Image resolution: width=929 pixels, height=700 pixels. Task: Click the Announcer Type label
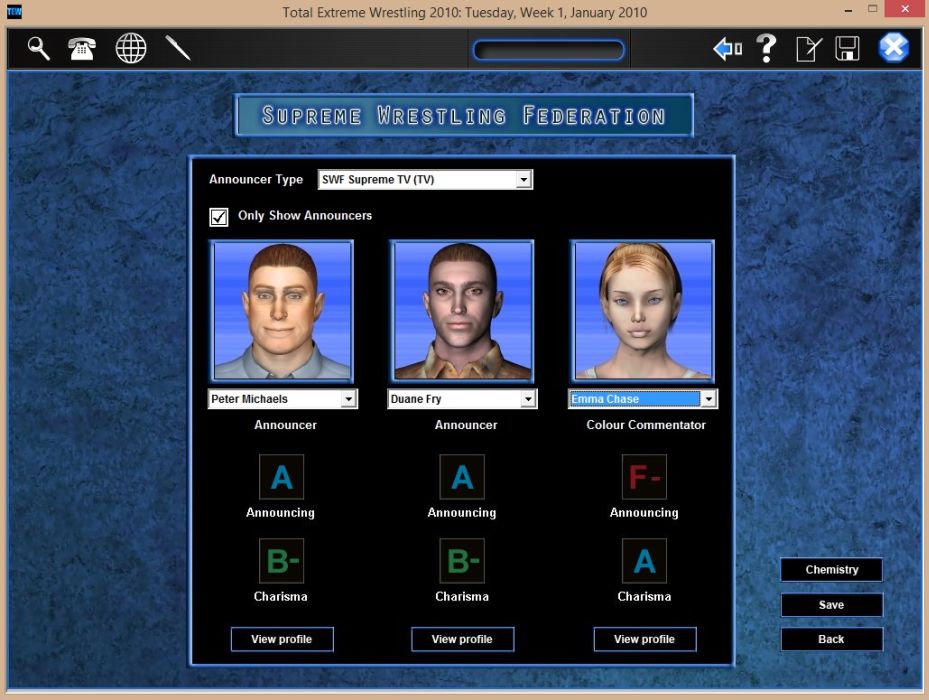(x=256, y=180)
